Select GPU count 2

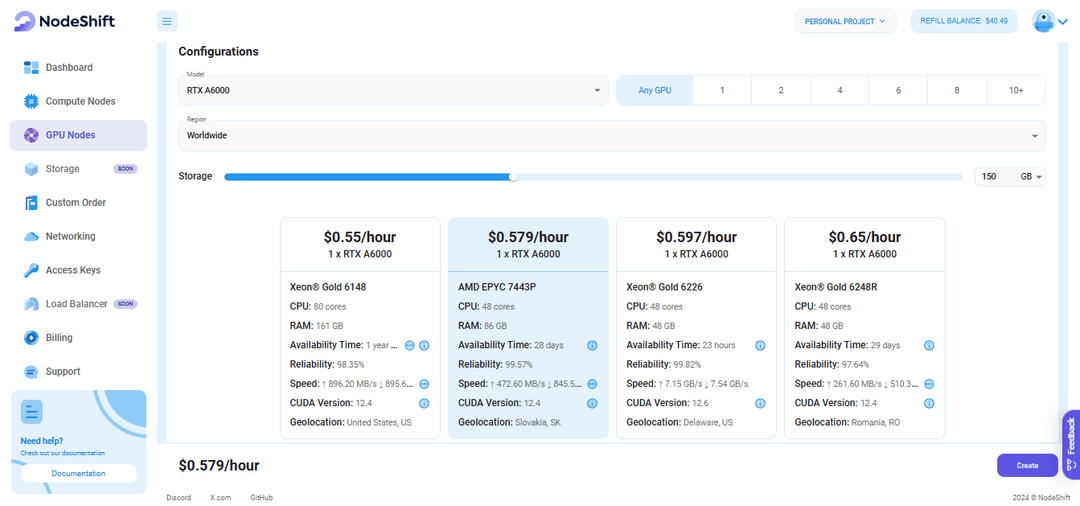click(x=781, y=90)
